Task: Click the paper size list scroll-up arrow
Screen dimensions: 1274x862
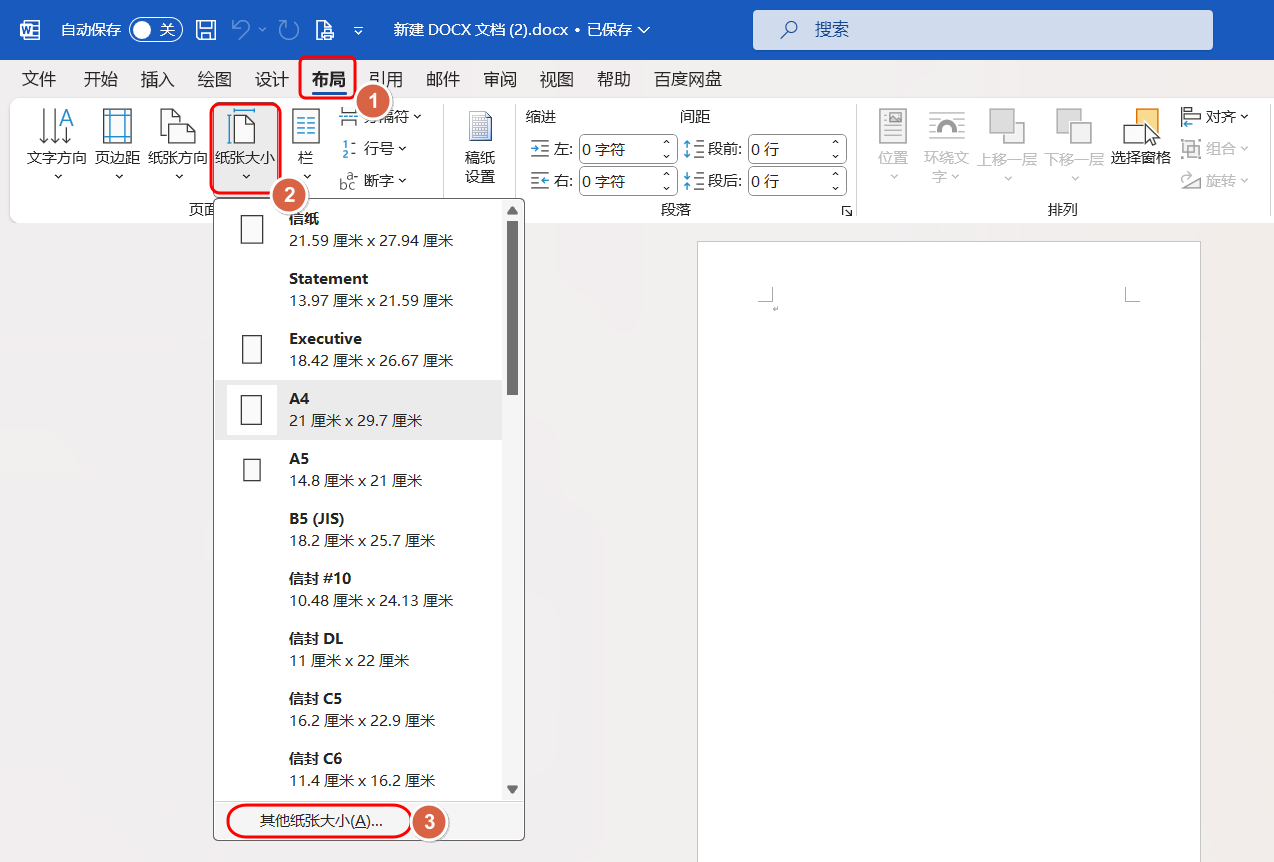Action: point(513,211)
